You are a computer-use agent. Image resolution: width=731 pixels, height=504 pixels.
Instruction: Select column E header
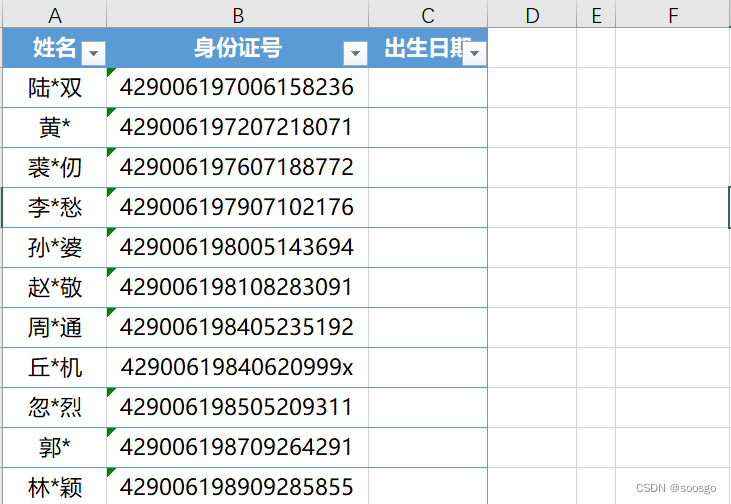point(596,15)
